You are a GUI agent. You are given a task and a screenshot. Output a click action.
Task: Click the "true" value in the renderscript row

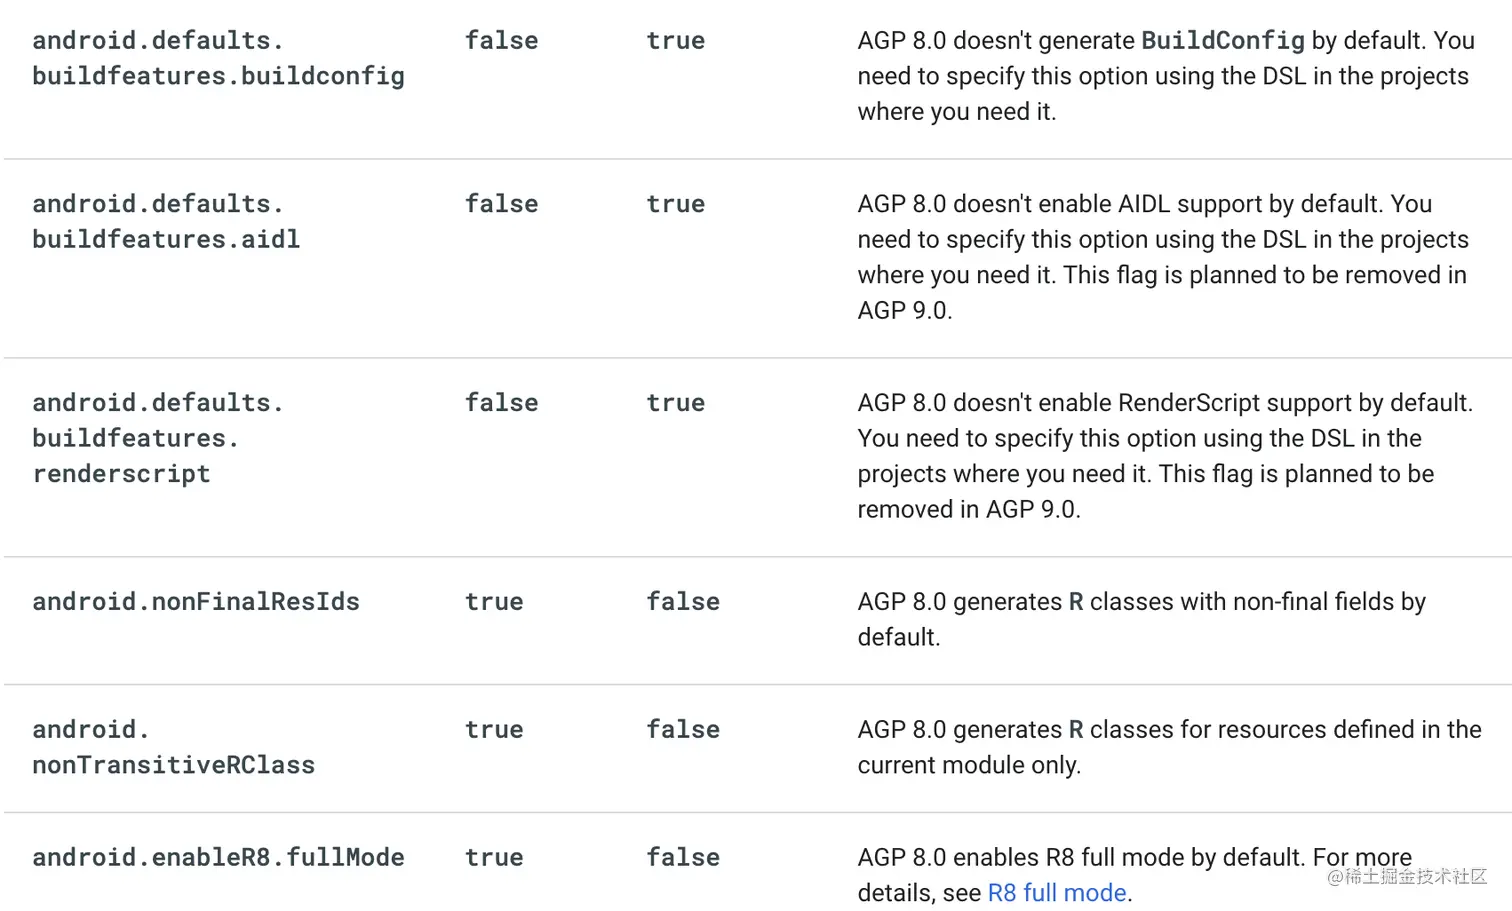click(x=675, y=403)
